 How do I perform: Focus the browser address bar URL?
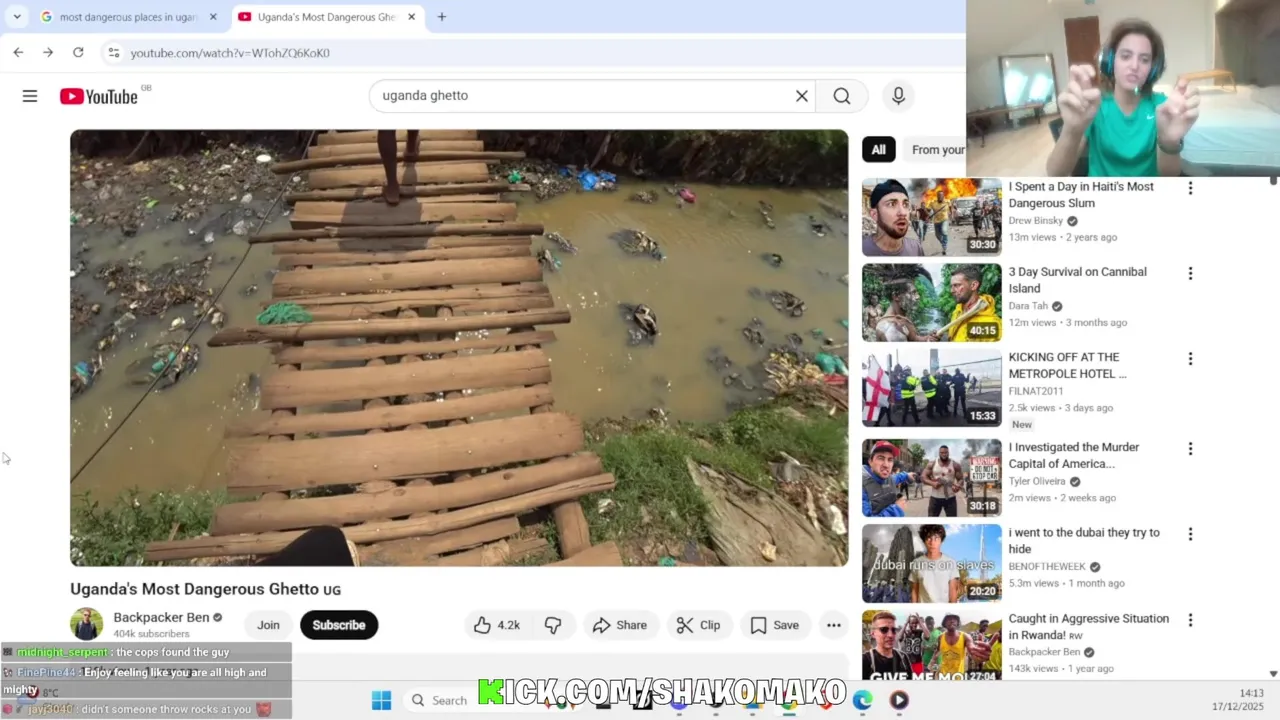tap(230, 52)
